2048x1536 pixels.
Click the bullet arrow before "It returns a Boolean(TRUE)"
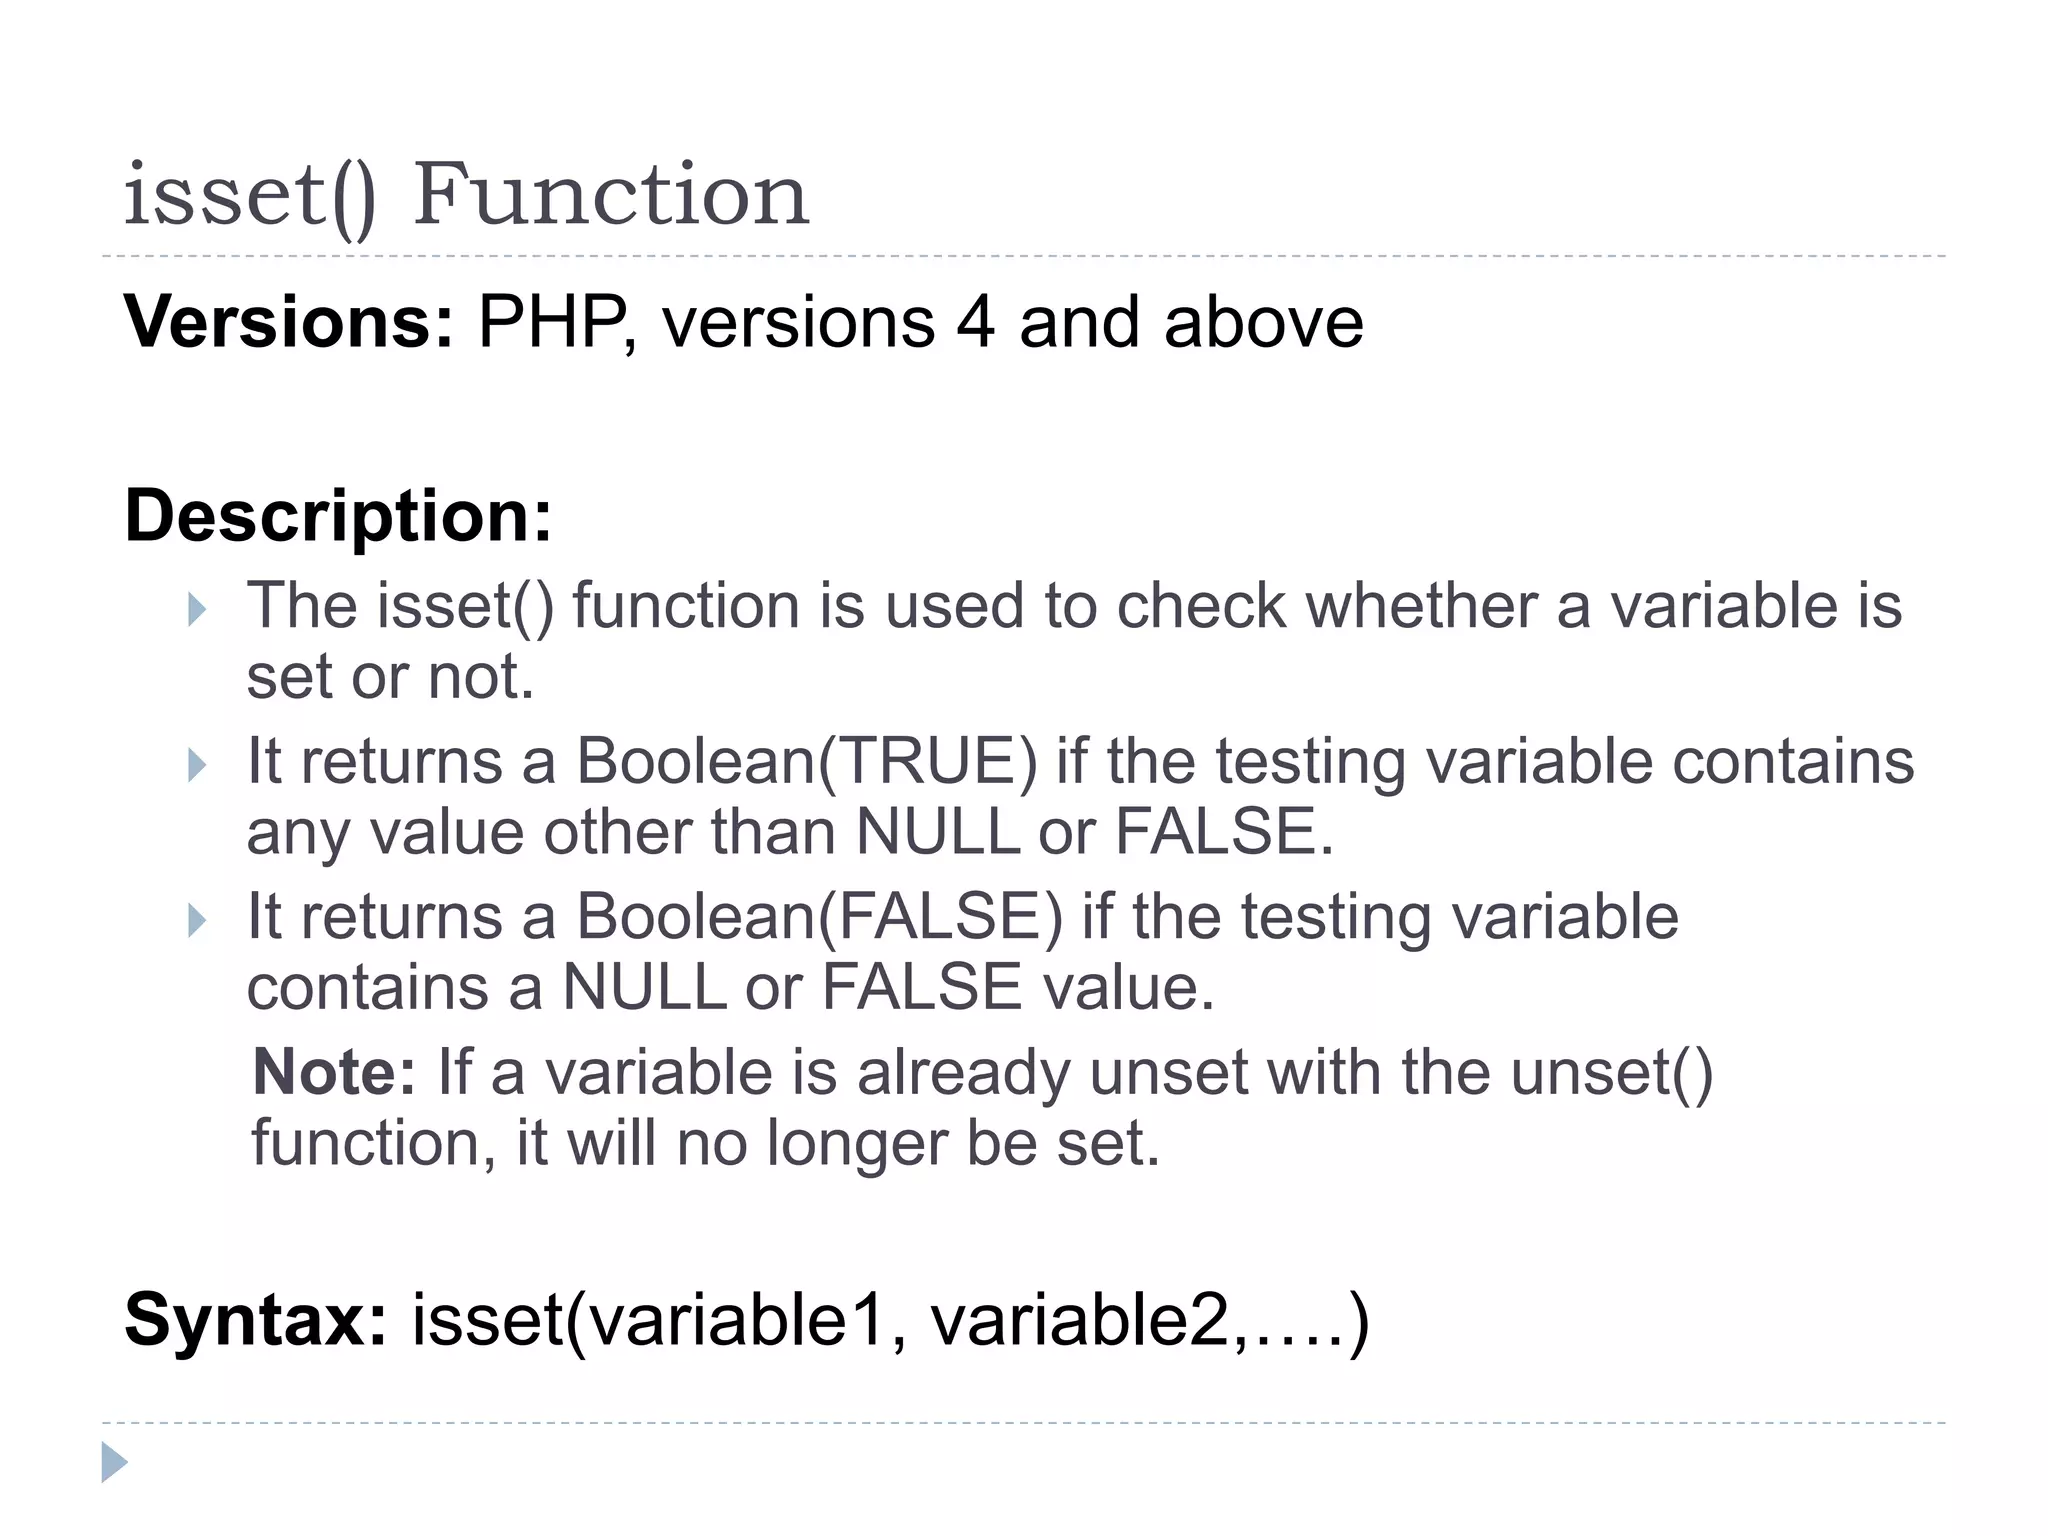click(197, 765)
